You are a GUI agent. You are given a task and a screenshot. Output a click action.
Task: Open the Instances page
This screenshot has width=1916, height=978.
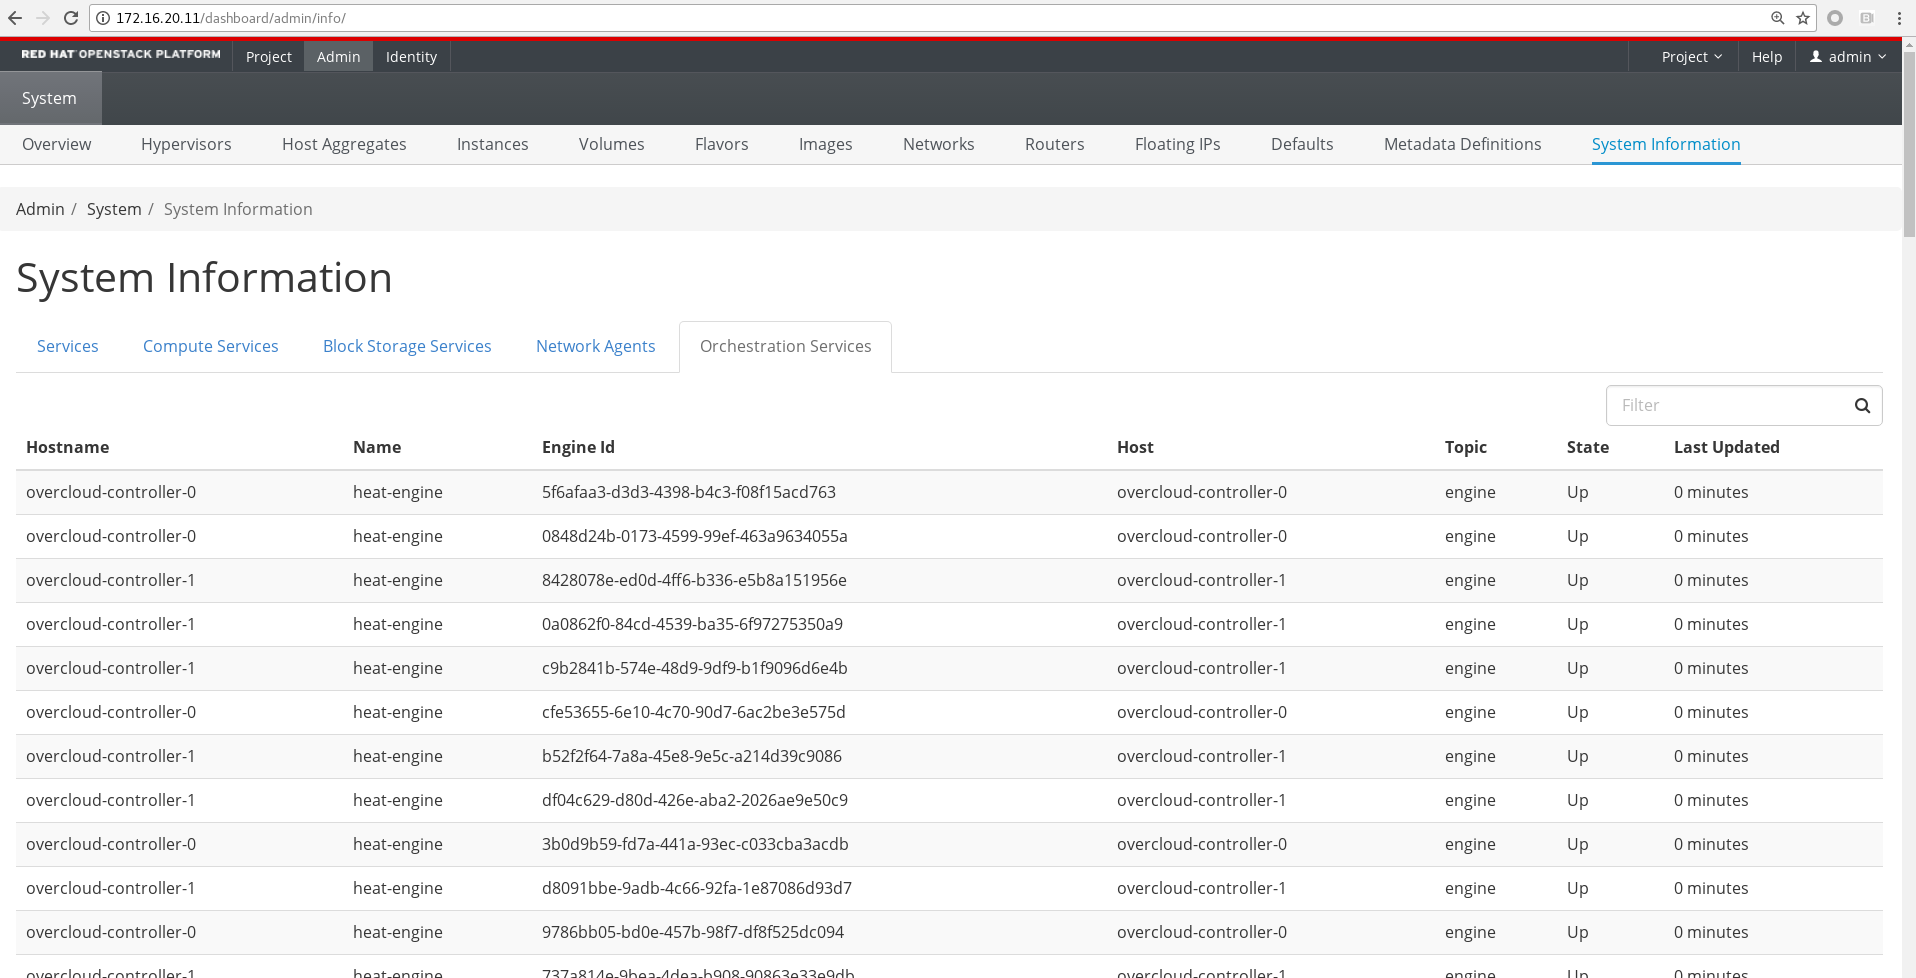(493, 144)
